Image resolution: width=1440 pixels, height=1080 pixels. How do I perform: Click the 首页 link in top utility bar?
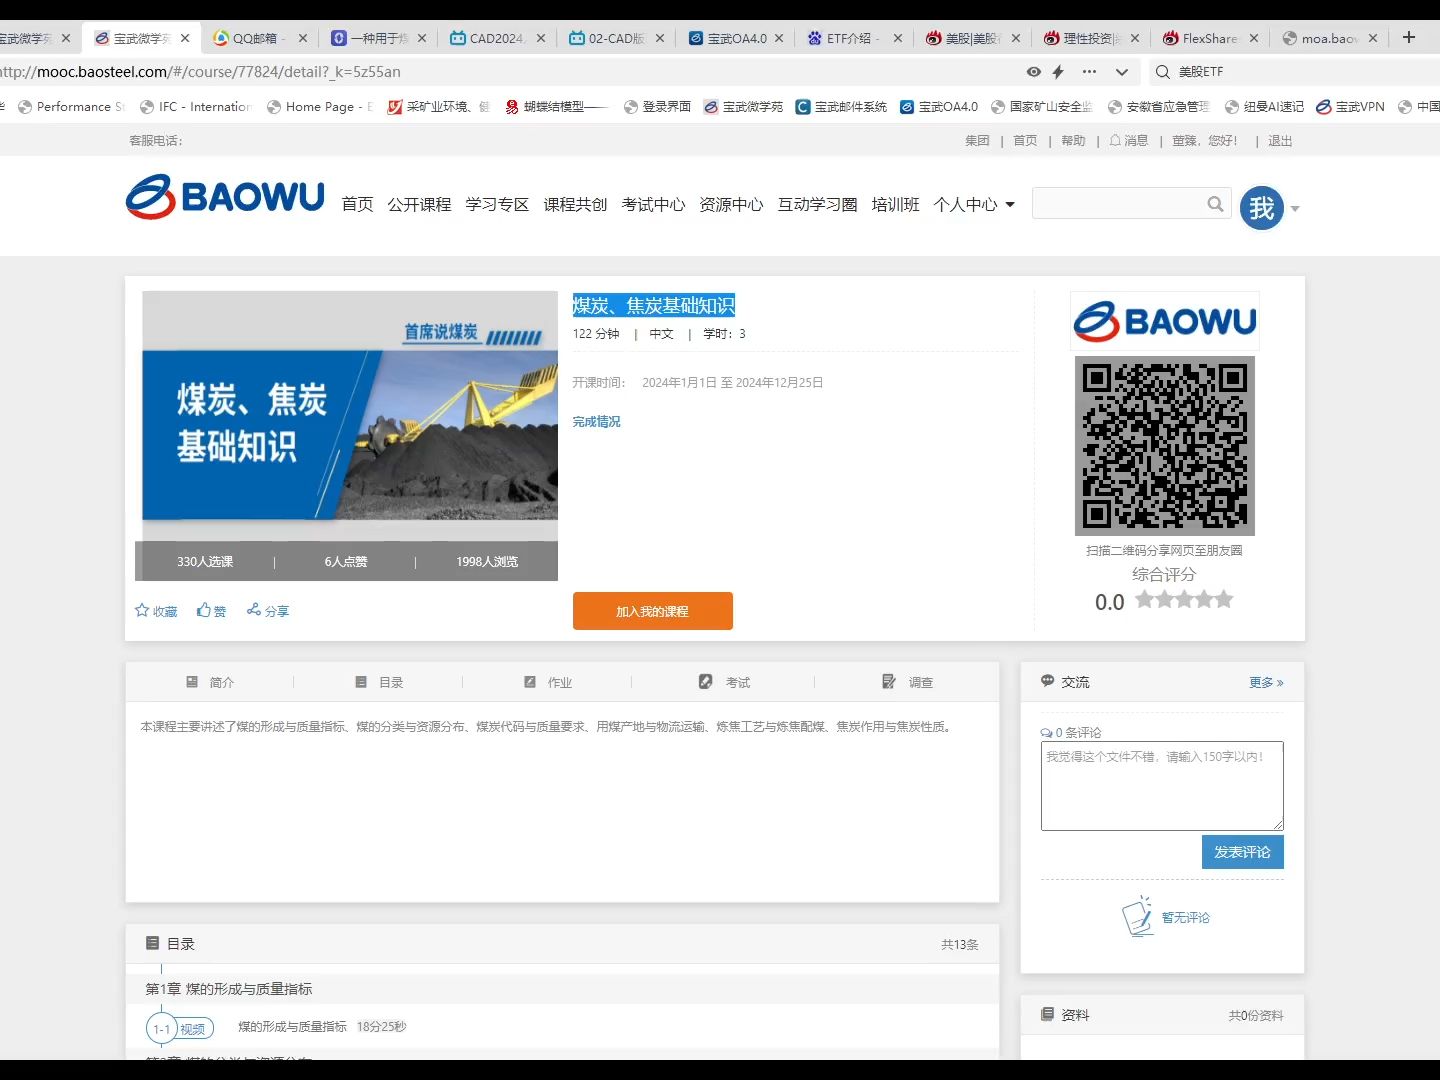pyautogui.click(x=1025, y=141)
